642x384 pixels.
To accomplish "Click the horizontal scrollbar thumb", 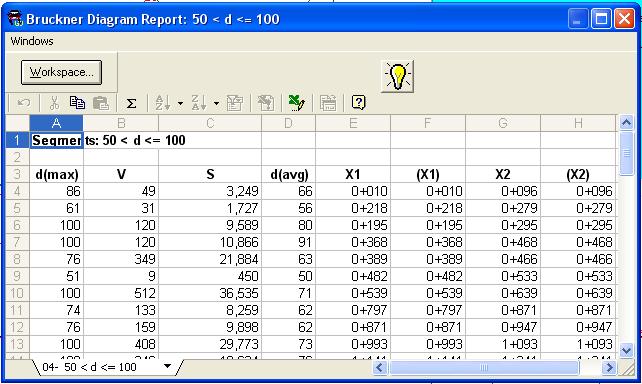I will pyautogui.click(x=484, y=368).
